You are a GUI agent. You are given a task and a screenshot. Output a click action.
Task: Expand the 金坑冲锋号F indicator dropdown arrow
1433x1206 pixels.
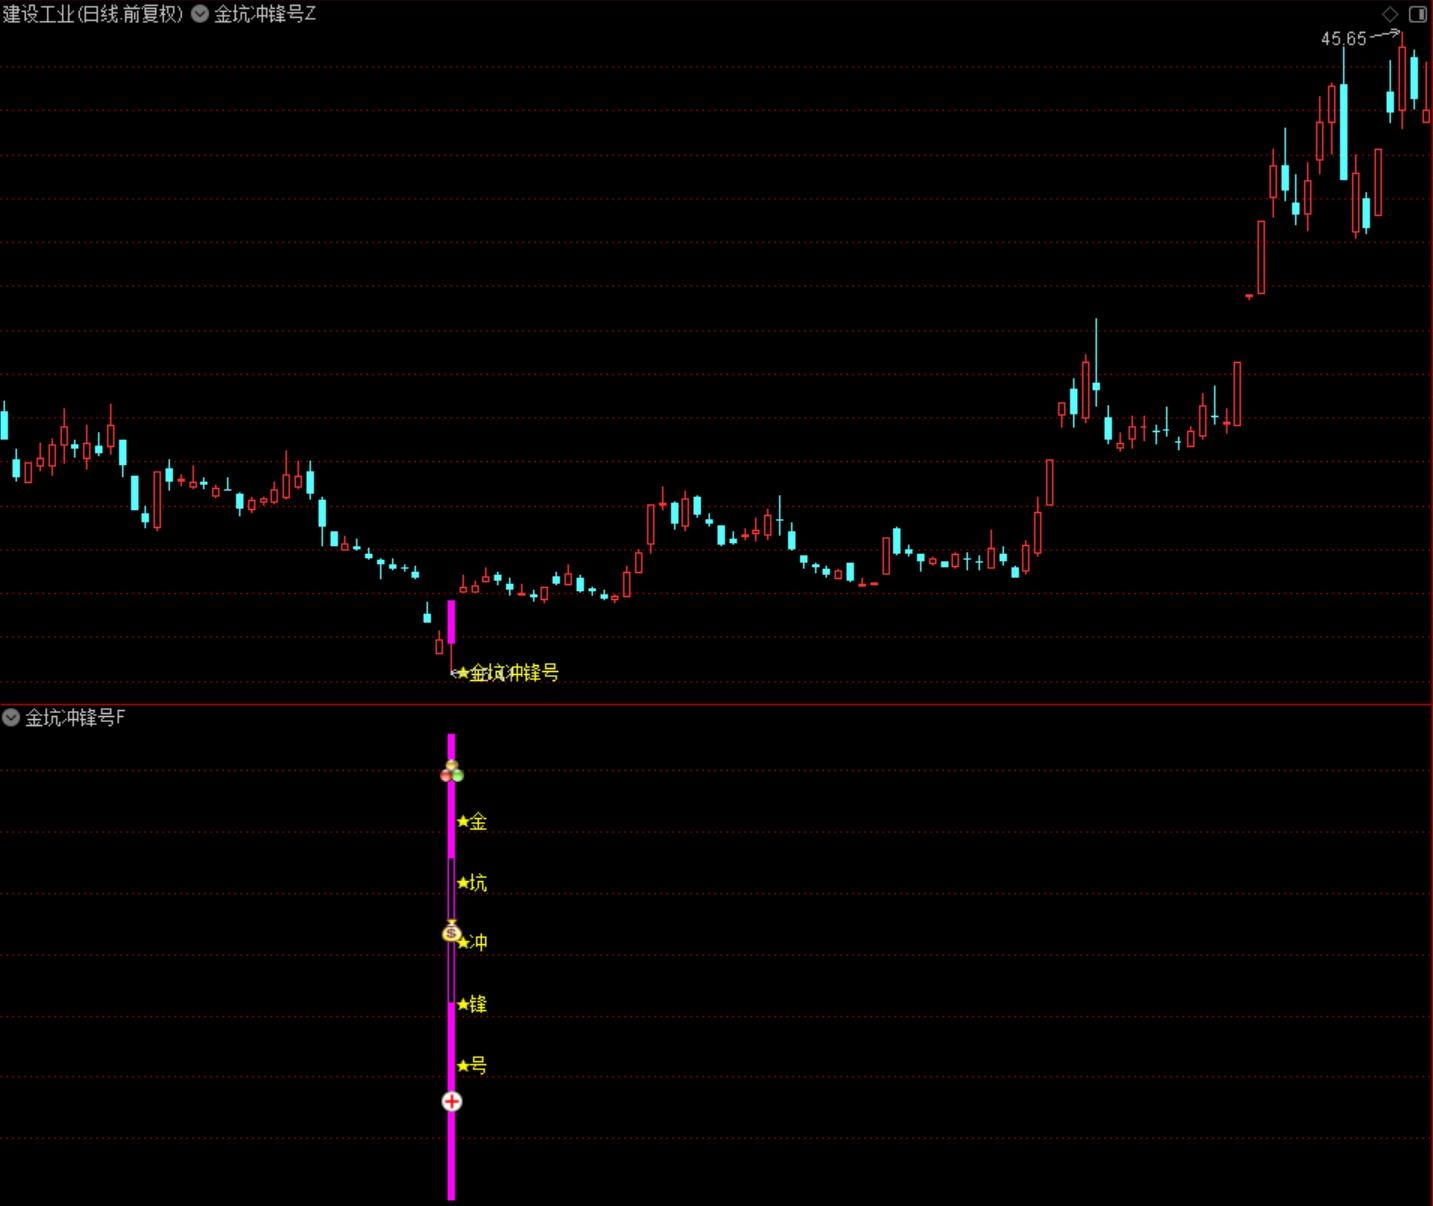coord(11,717)
